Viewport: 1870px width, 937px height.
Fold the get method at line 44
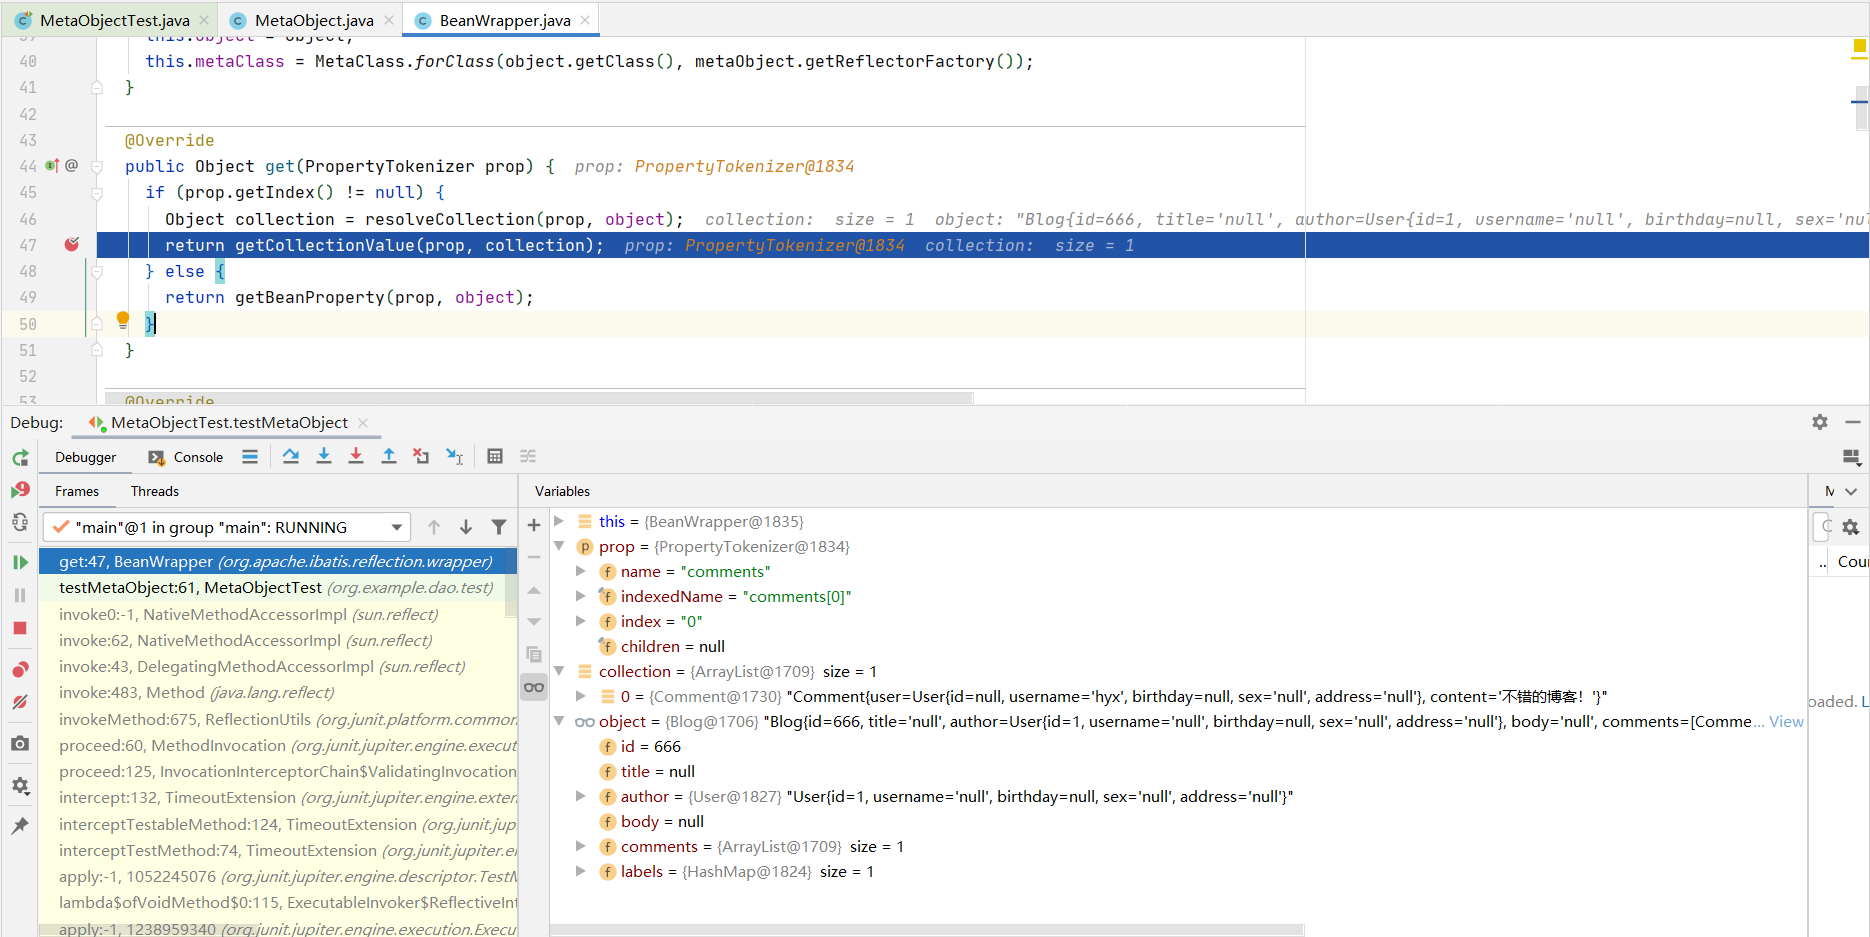pyautogui.click(x=97, y=166)
